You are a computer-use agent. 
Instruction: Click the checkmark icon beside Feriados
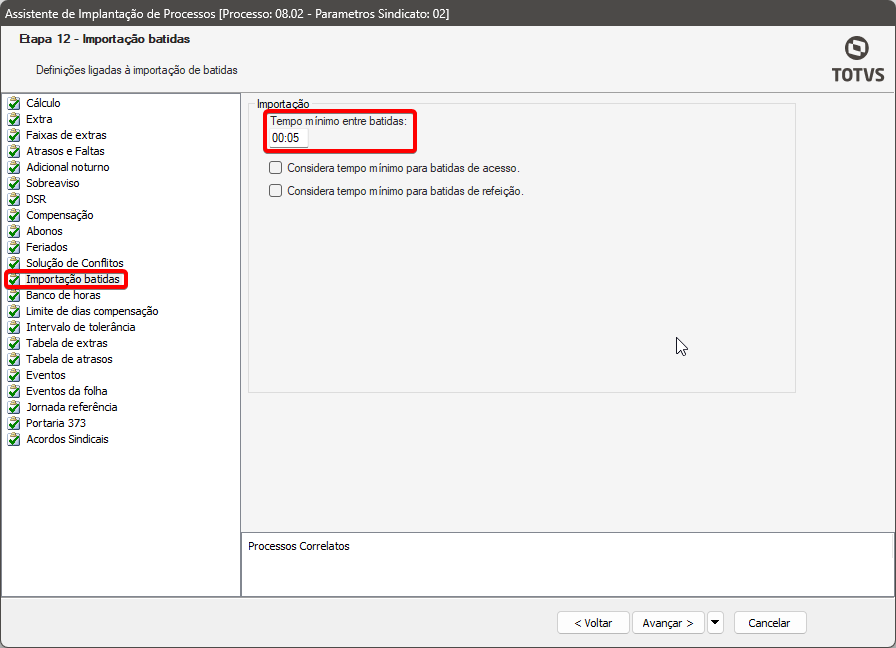click(x=14, y=247)
